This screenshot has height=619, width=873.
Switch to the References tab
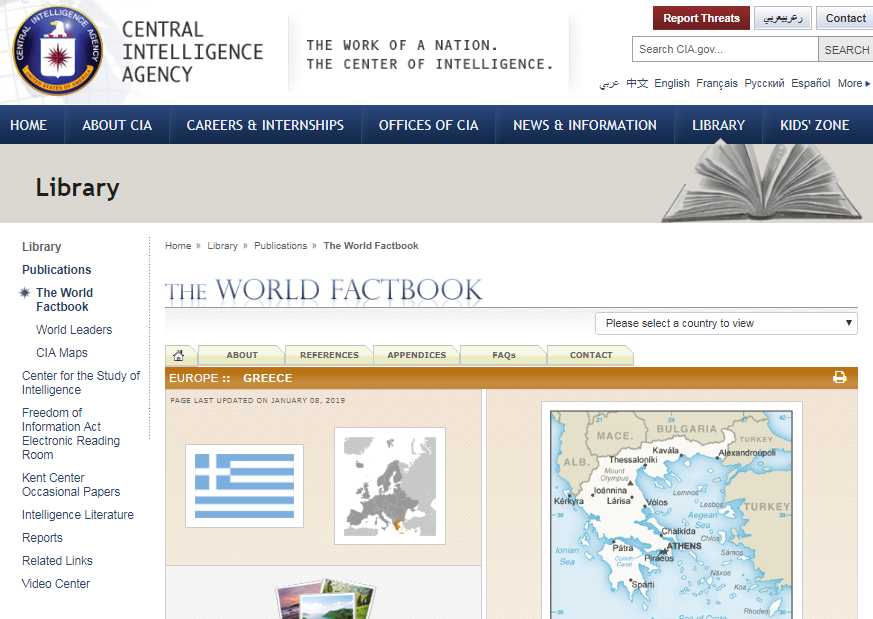coord(329,355)
